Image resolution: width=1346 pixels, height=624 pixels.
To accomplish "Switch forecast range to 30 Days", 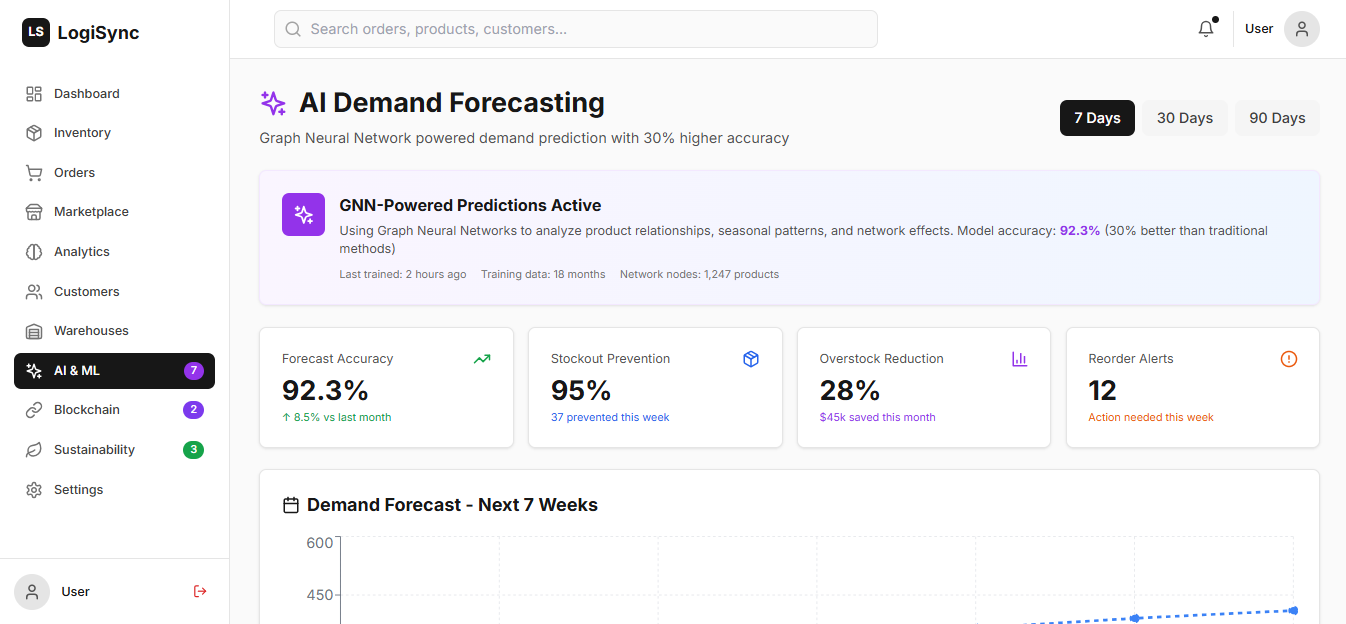I will click(1184, 118).
